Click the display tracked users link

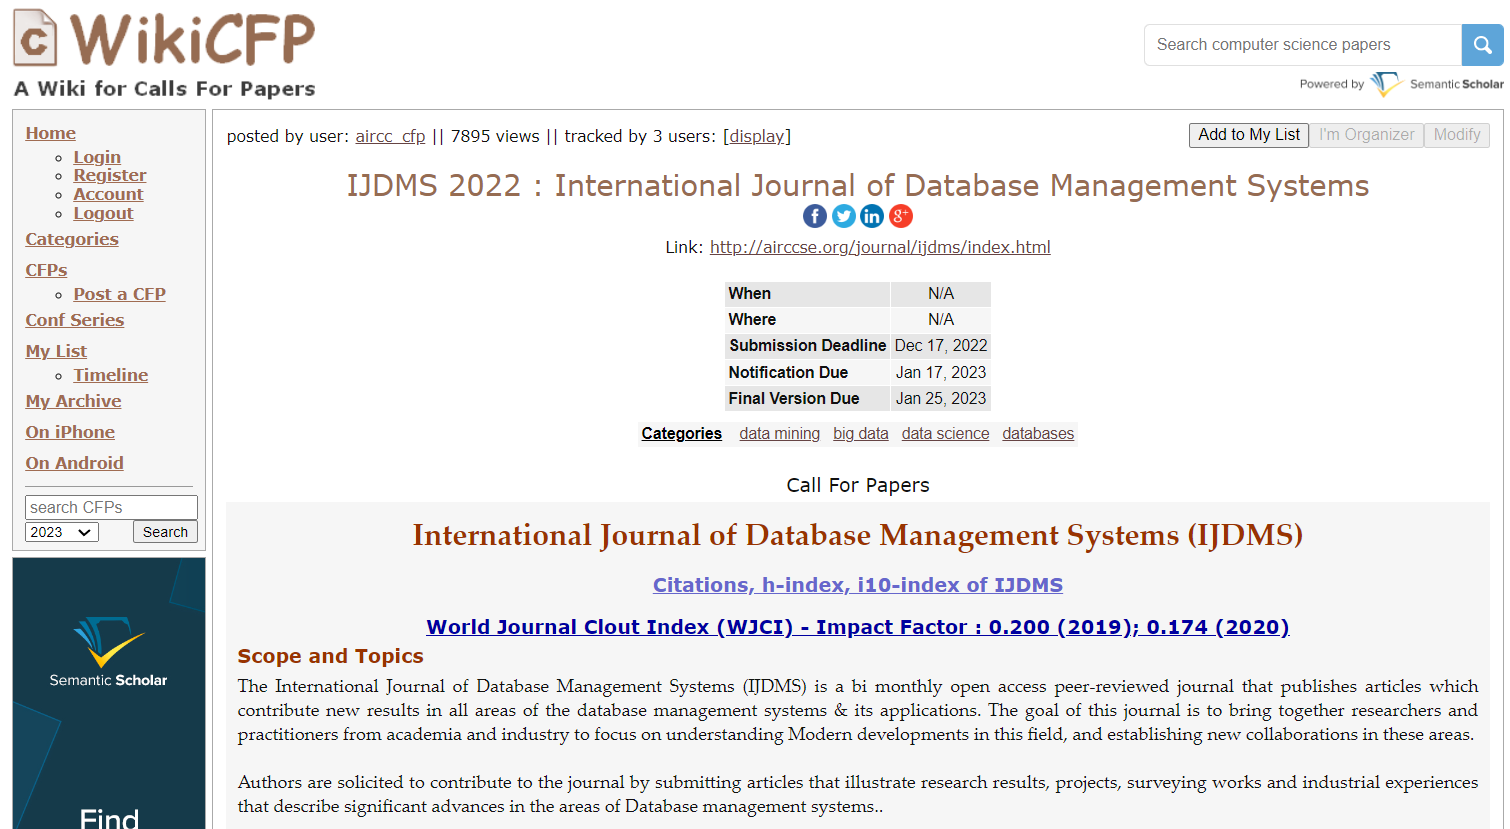point(757,136)
